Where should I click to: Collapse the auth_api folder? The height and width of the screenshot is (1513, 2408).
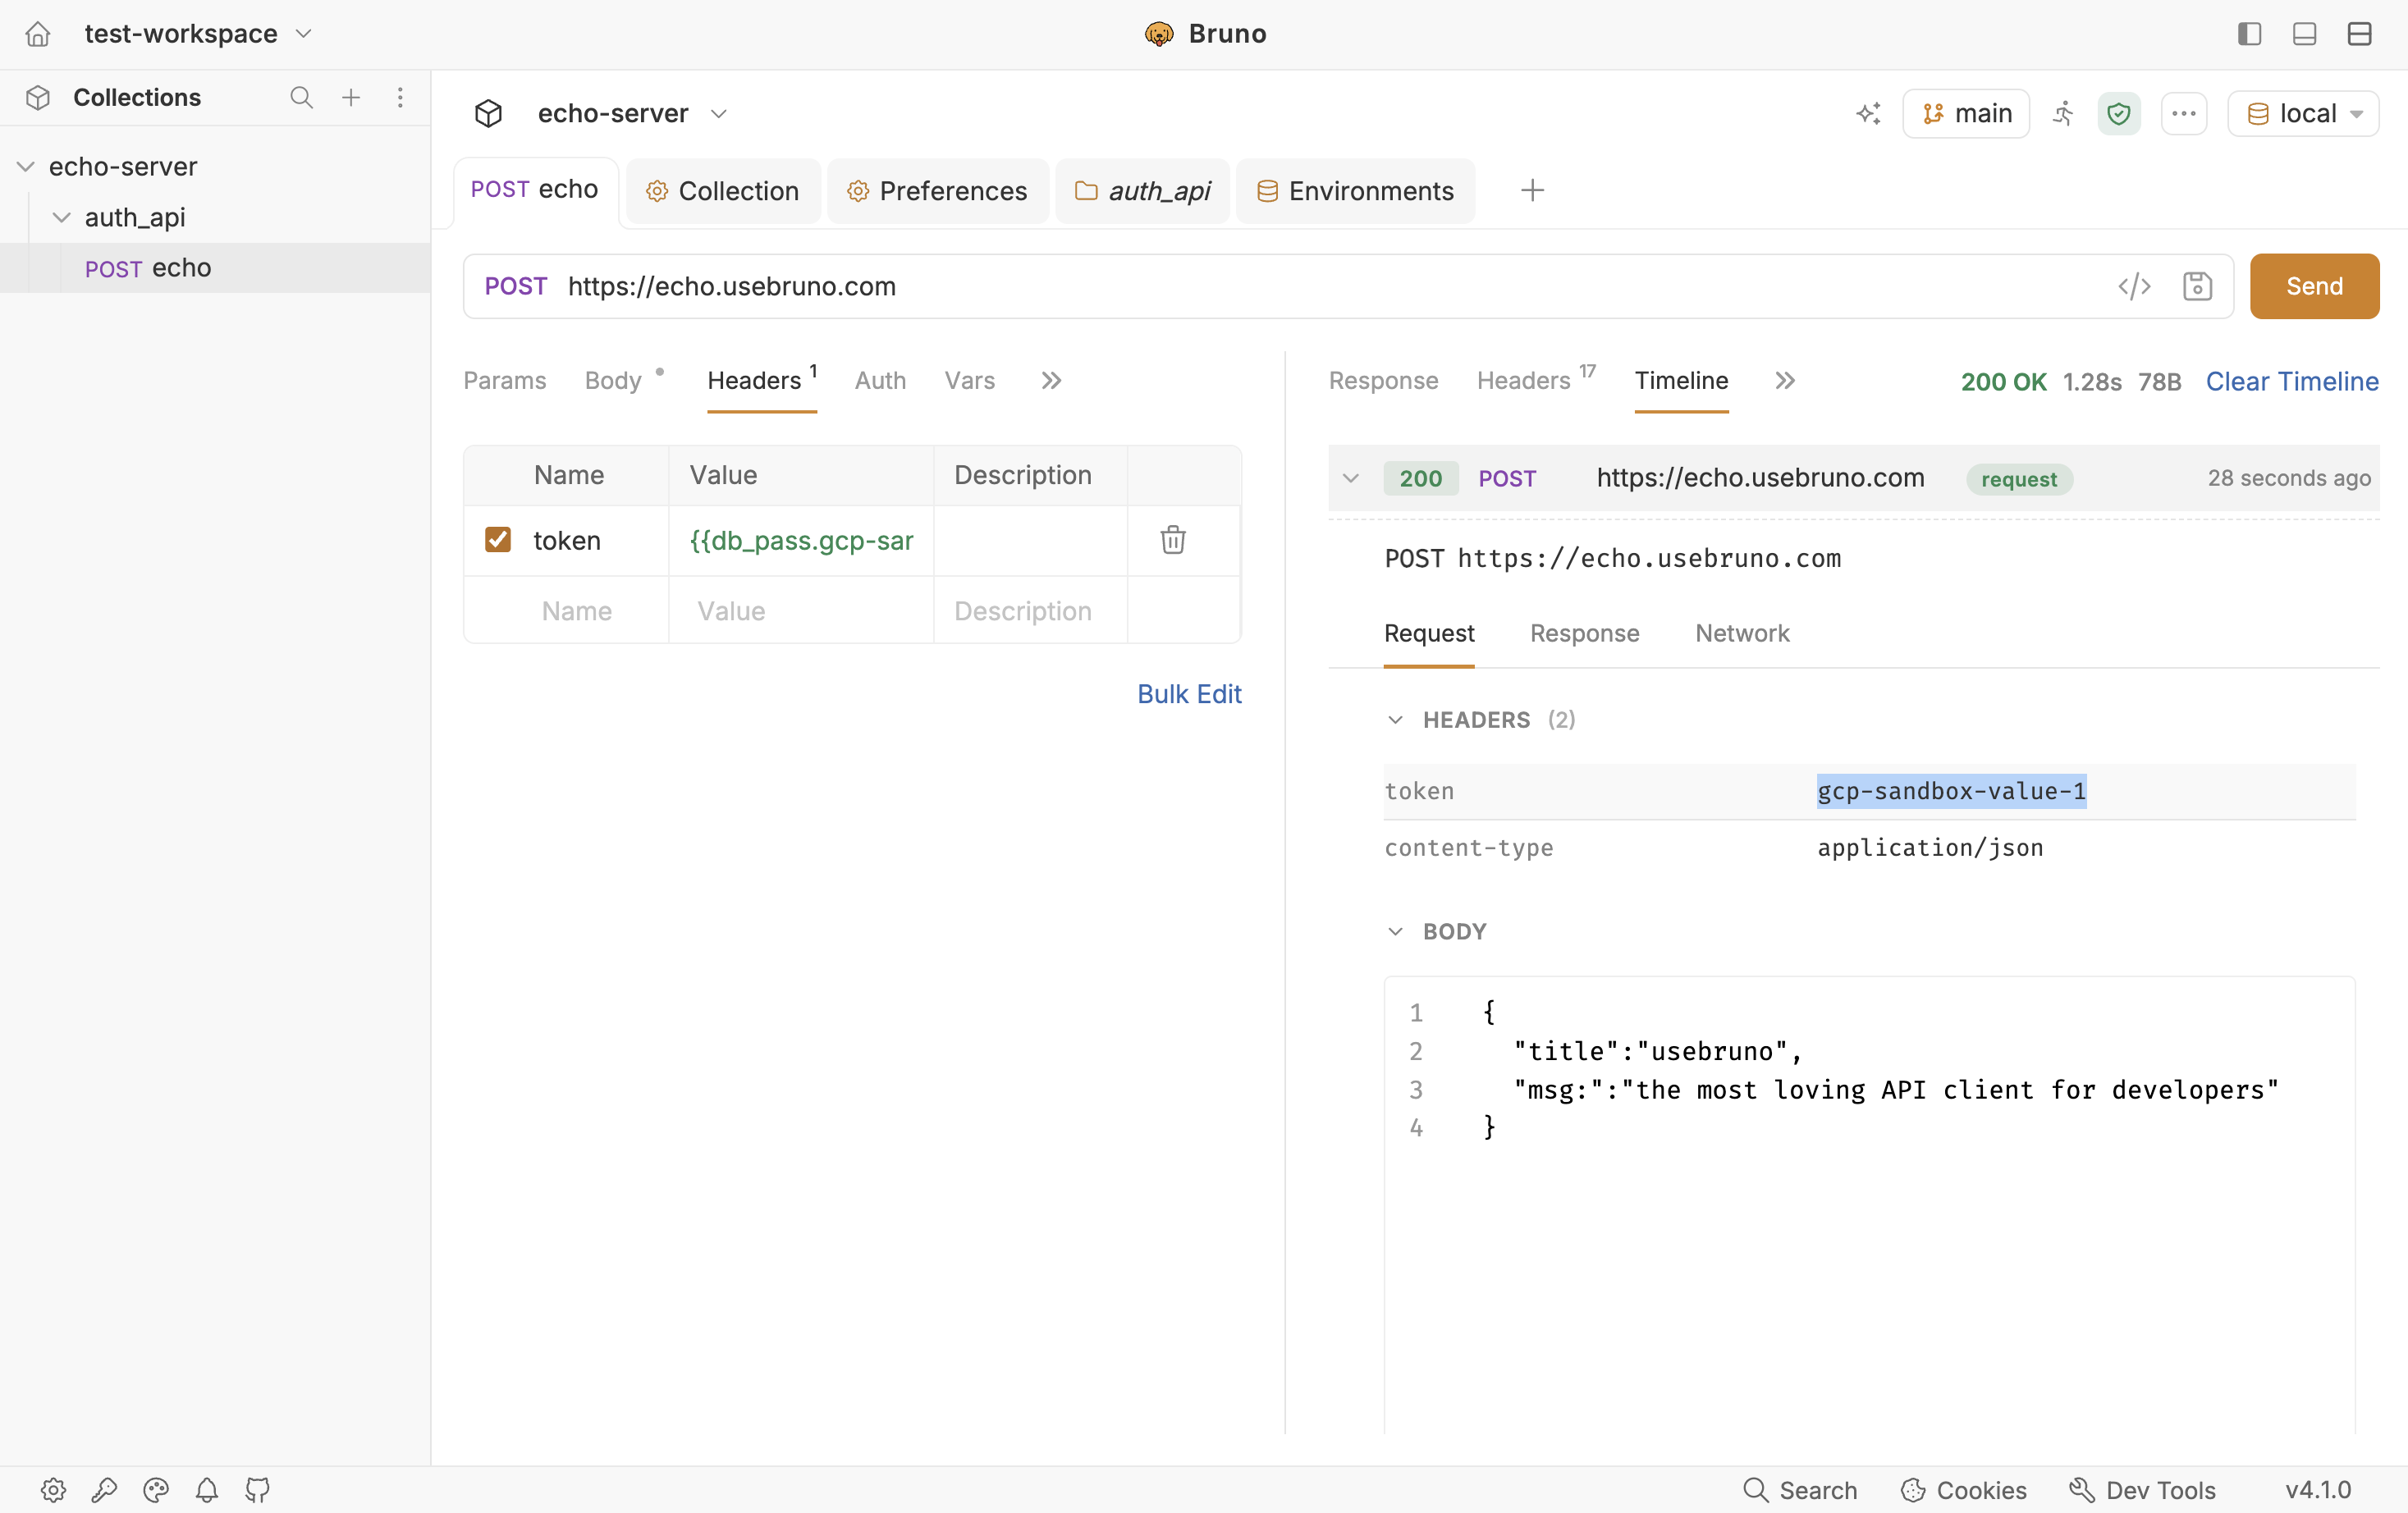[x=62, y=217]
